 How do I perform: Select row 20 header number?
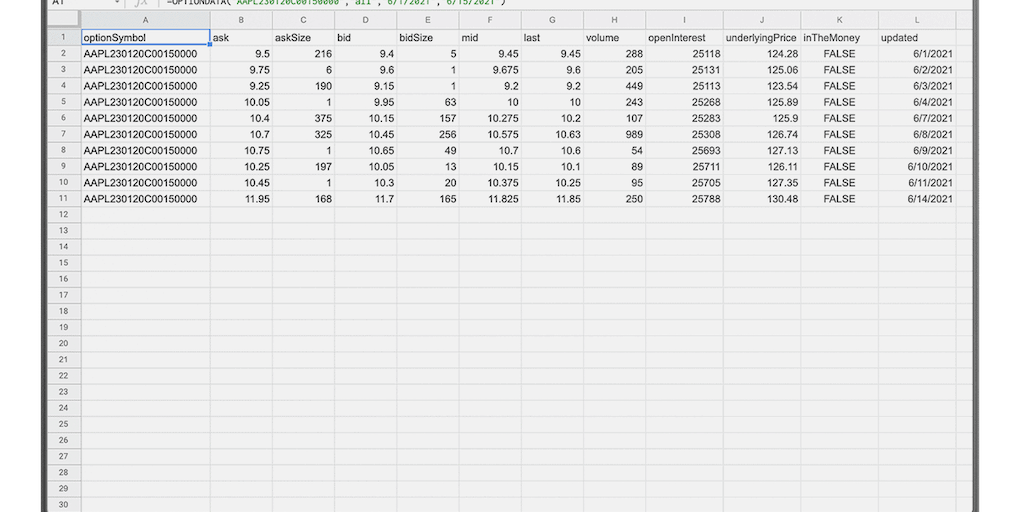point(63,344)
